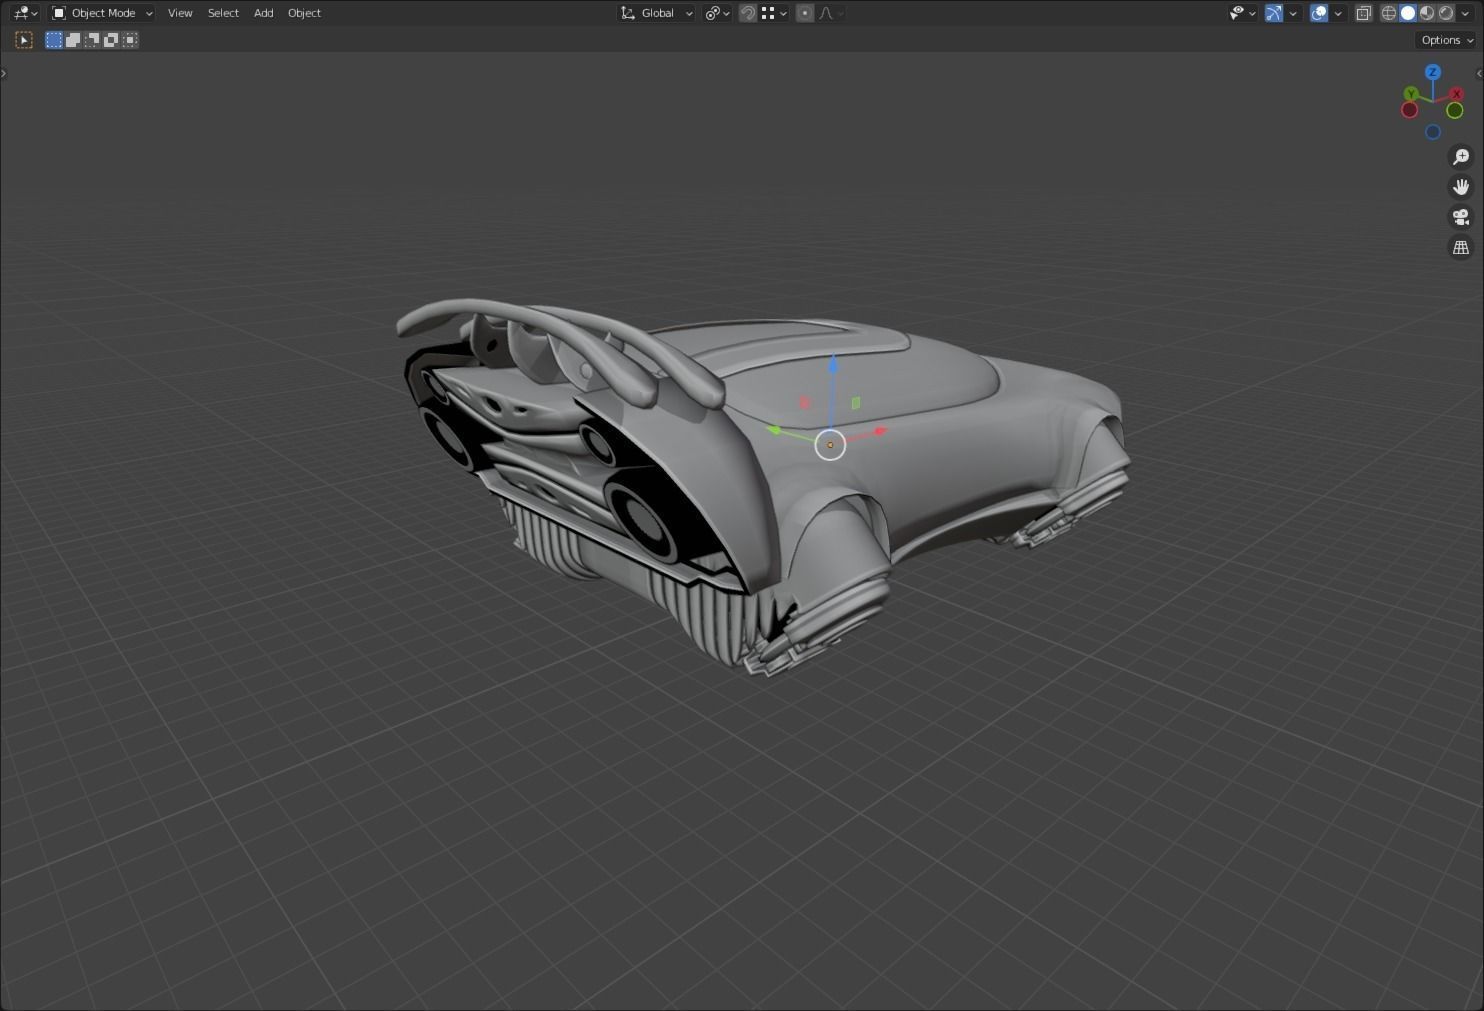The image size is (1484, 1011).
Task: Switch to solid viewport shading
Action: [x=1408, y=13]
